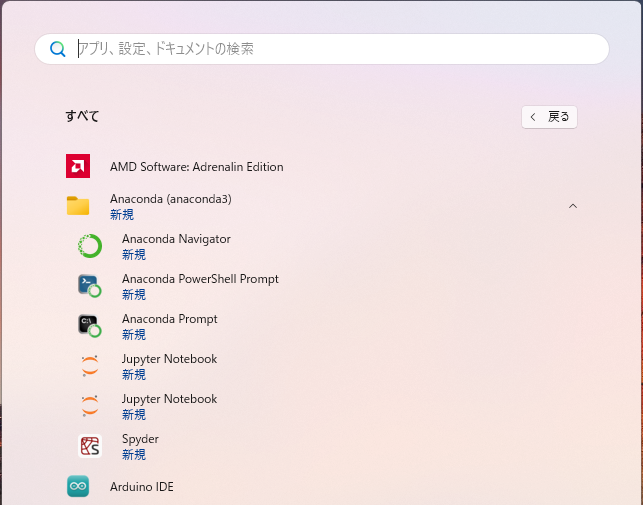Click the Spyder application icon
This screenshot has height=505, width=643.
pyautogui.click(x=90, y=446)
